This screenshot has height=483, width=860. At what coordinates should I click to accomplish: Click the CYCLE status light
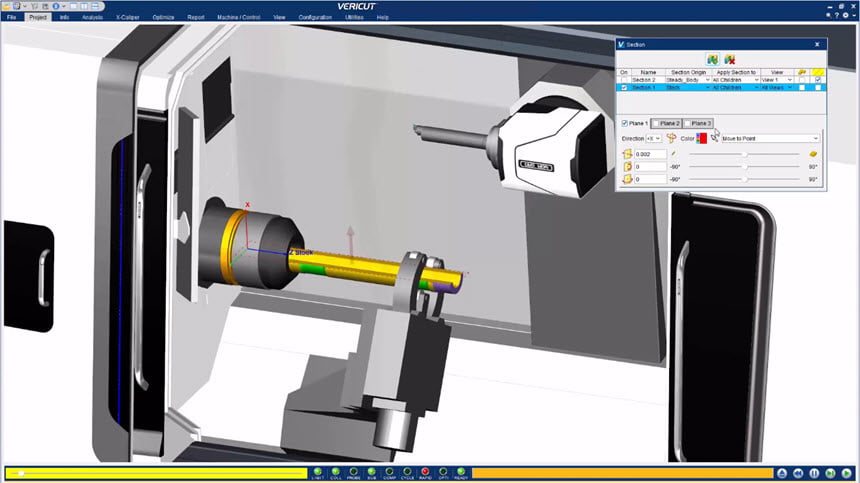click(x=408, y=472)
